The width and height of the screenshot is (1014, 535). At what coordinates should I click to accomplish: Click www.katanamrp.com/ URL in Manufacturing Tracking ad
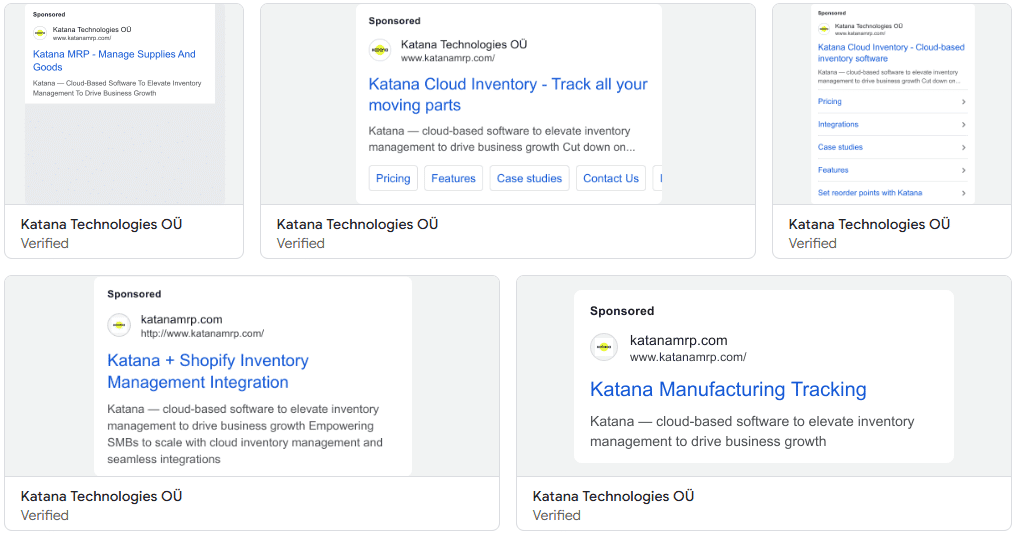688,357
